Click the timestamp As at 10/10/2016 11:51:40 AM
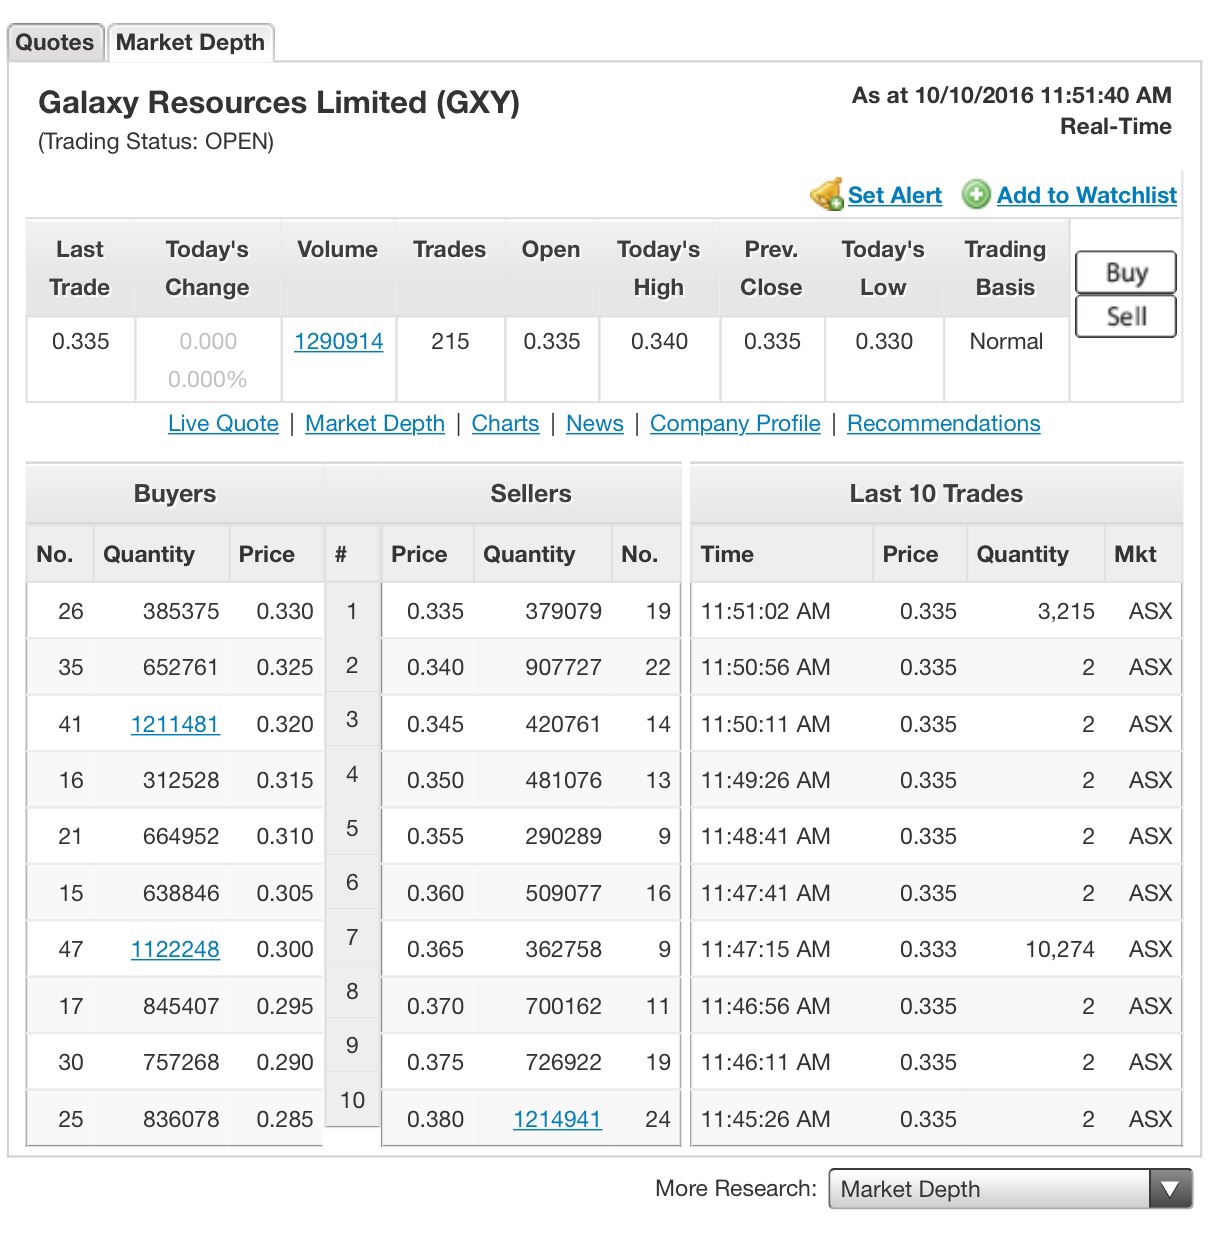The image size is (1218, 1248). (1011, 95)
